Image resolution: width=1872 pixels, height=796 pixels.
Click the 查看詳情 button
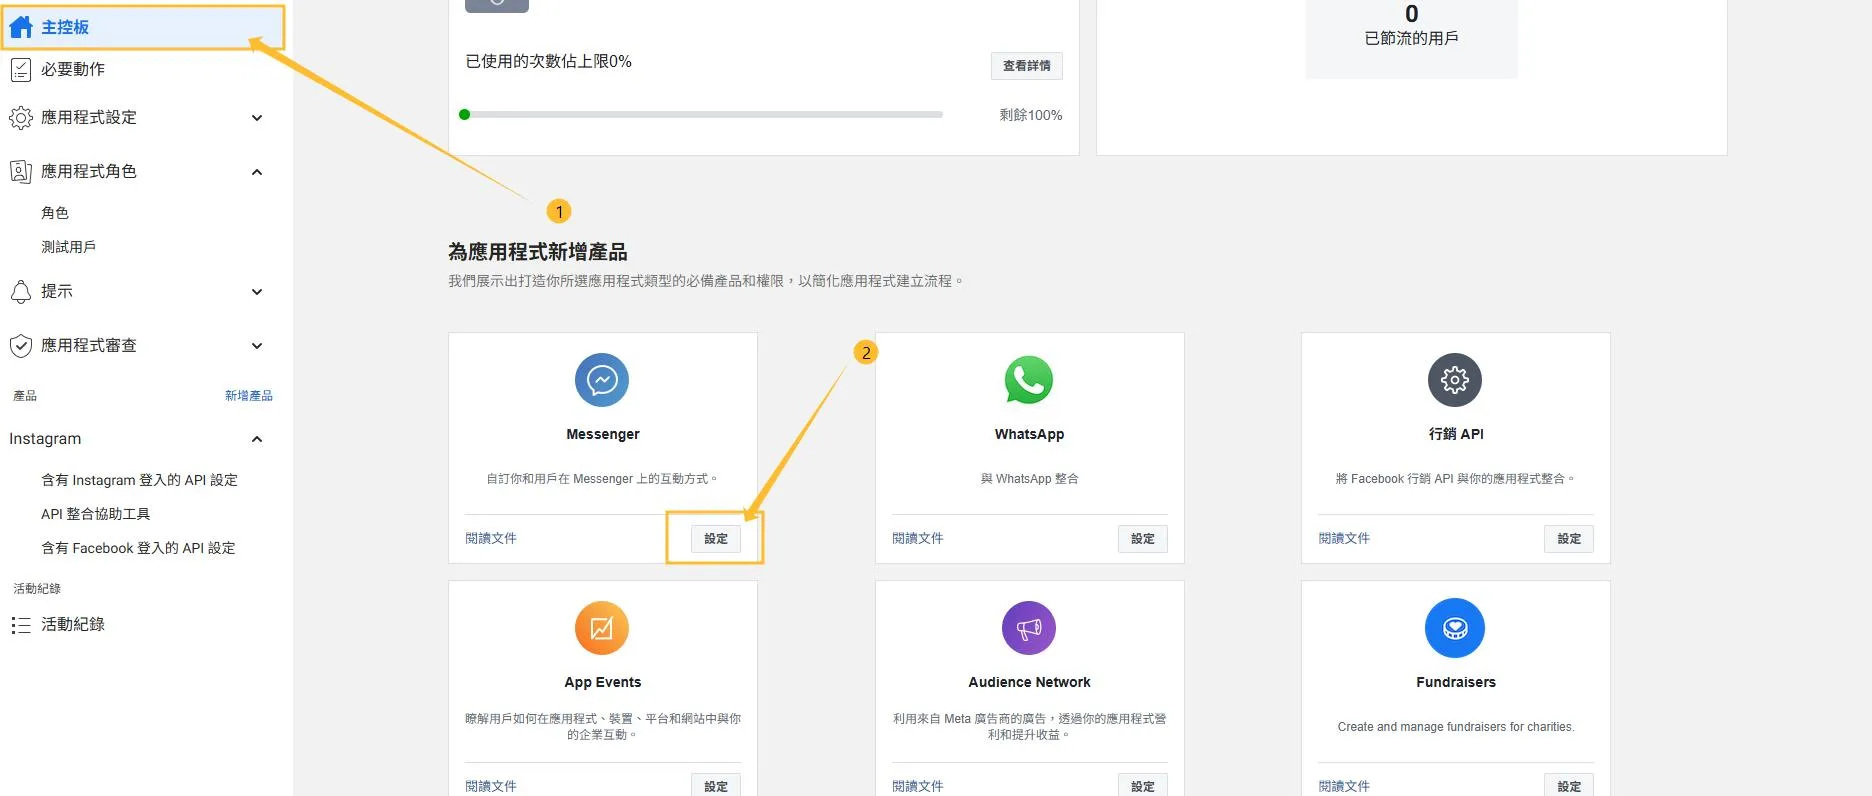point(1027,66)
